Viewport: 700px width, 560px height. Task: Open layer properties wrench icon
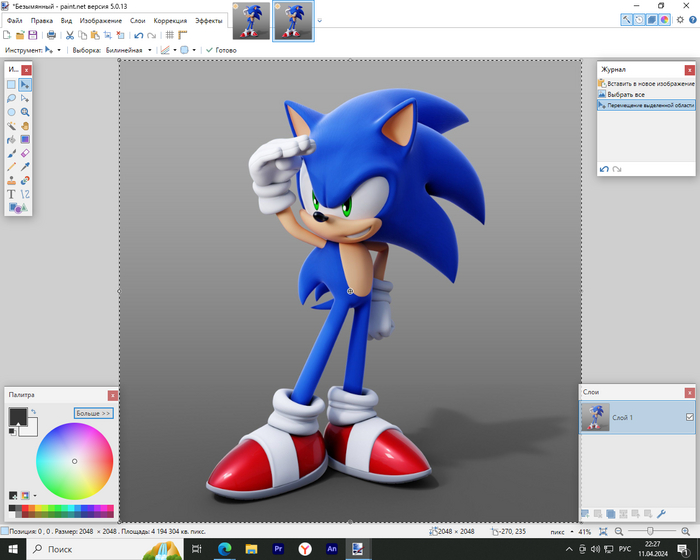(661, 513)
